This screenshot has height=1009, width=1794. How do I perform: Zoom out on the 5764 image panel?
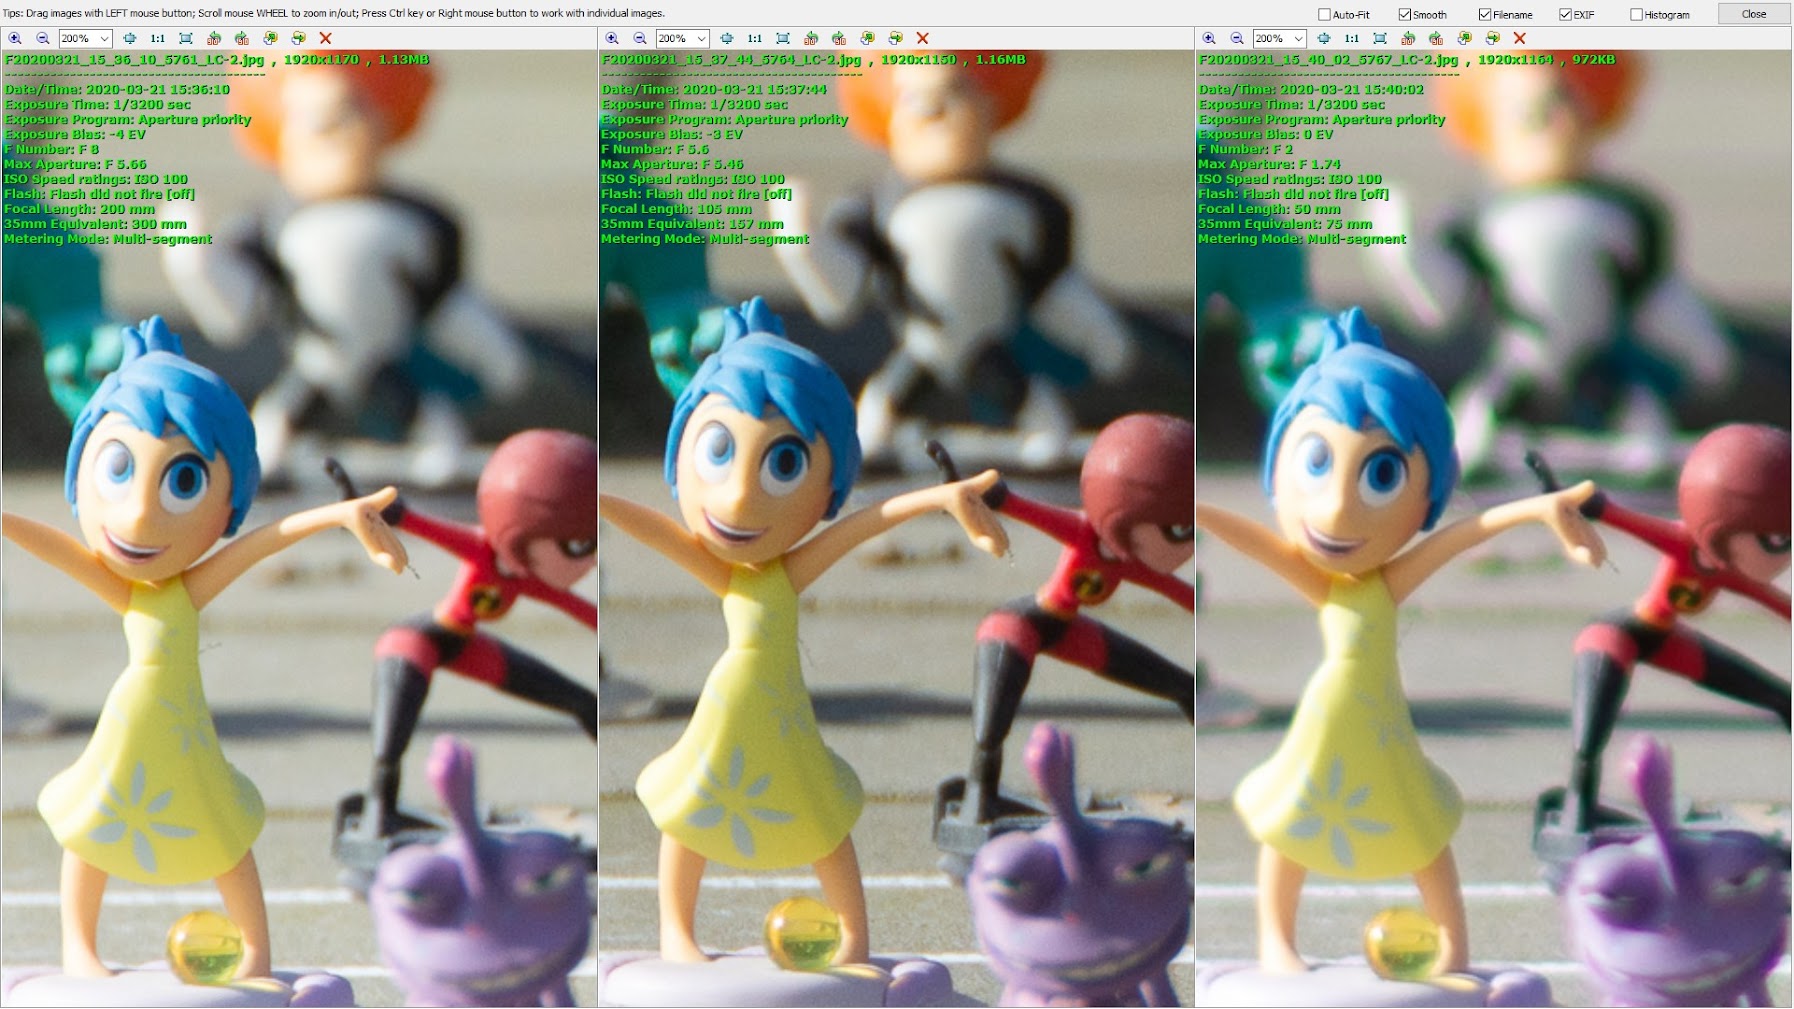click(640, 38)
